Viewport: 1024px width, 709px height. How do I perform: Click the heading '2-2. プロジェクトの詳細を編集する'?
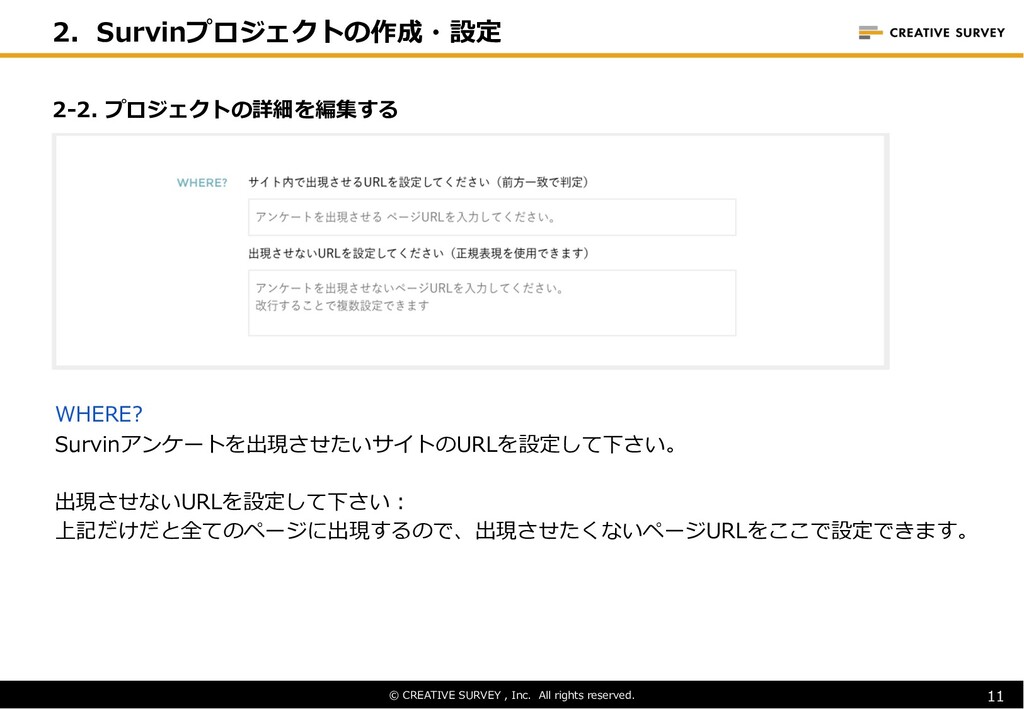(x=225, y=109)
